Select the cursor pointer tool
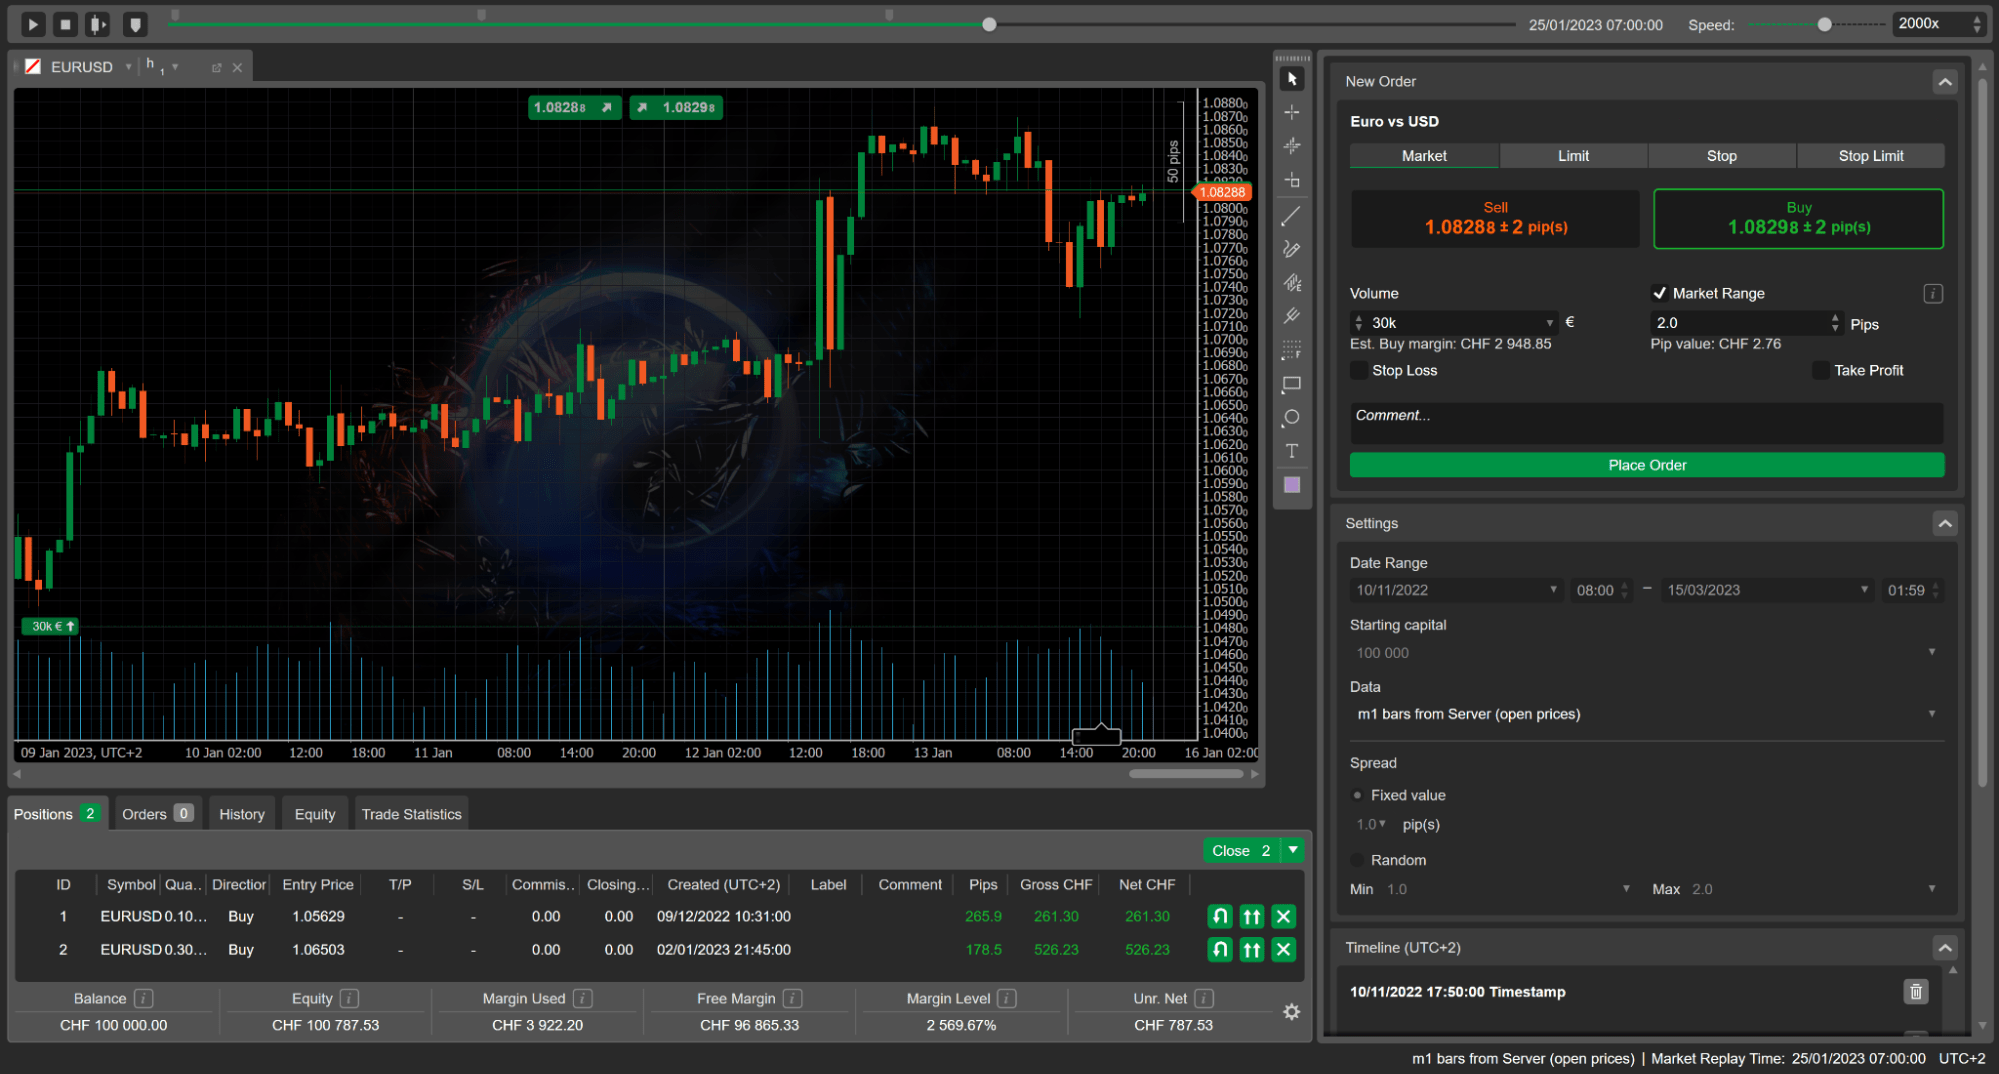The image size is (1999, 1074). click(x=1292, y=79)
